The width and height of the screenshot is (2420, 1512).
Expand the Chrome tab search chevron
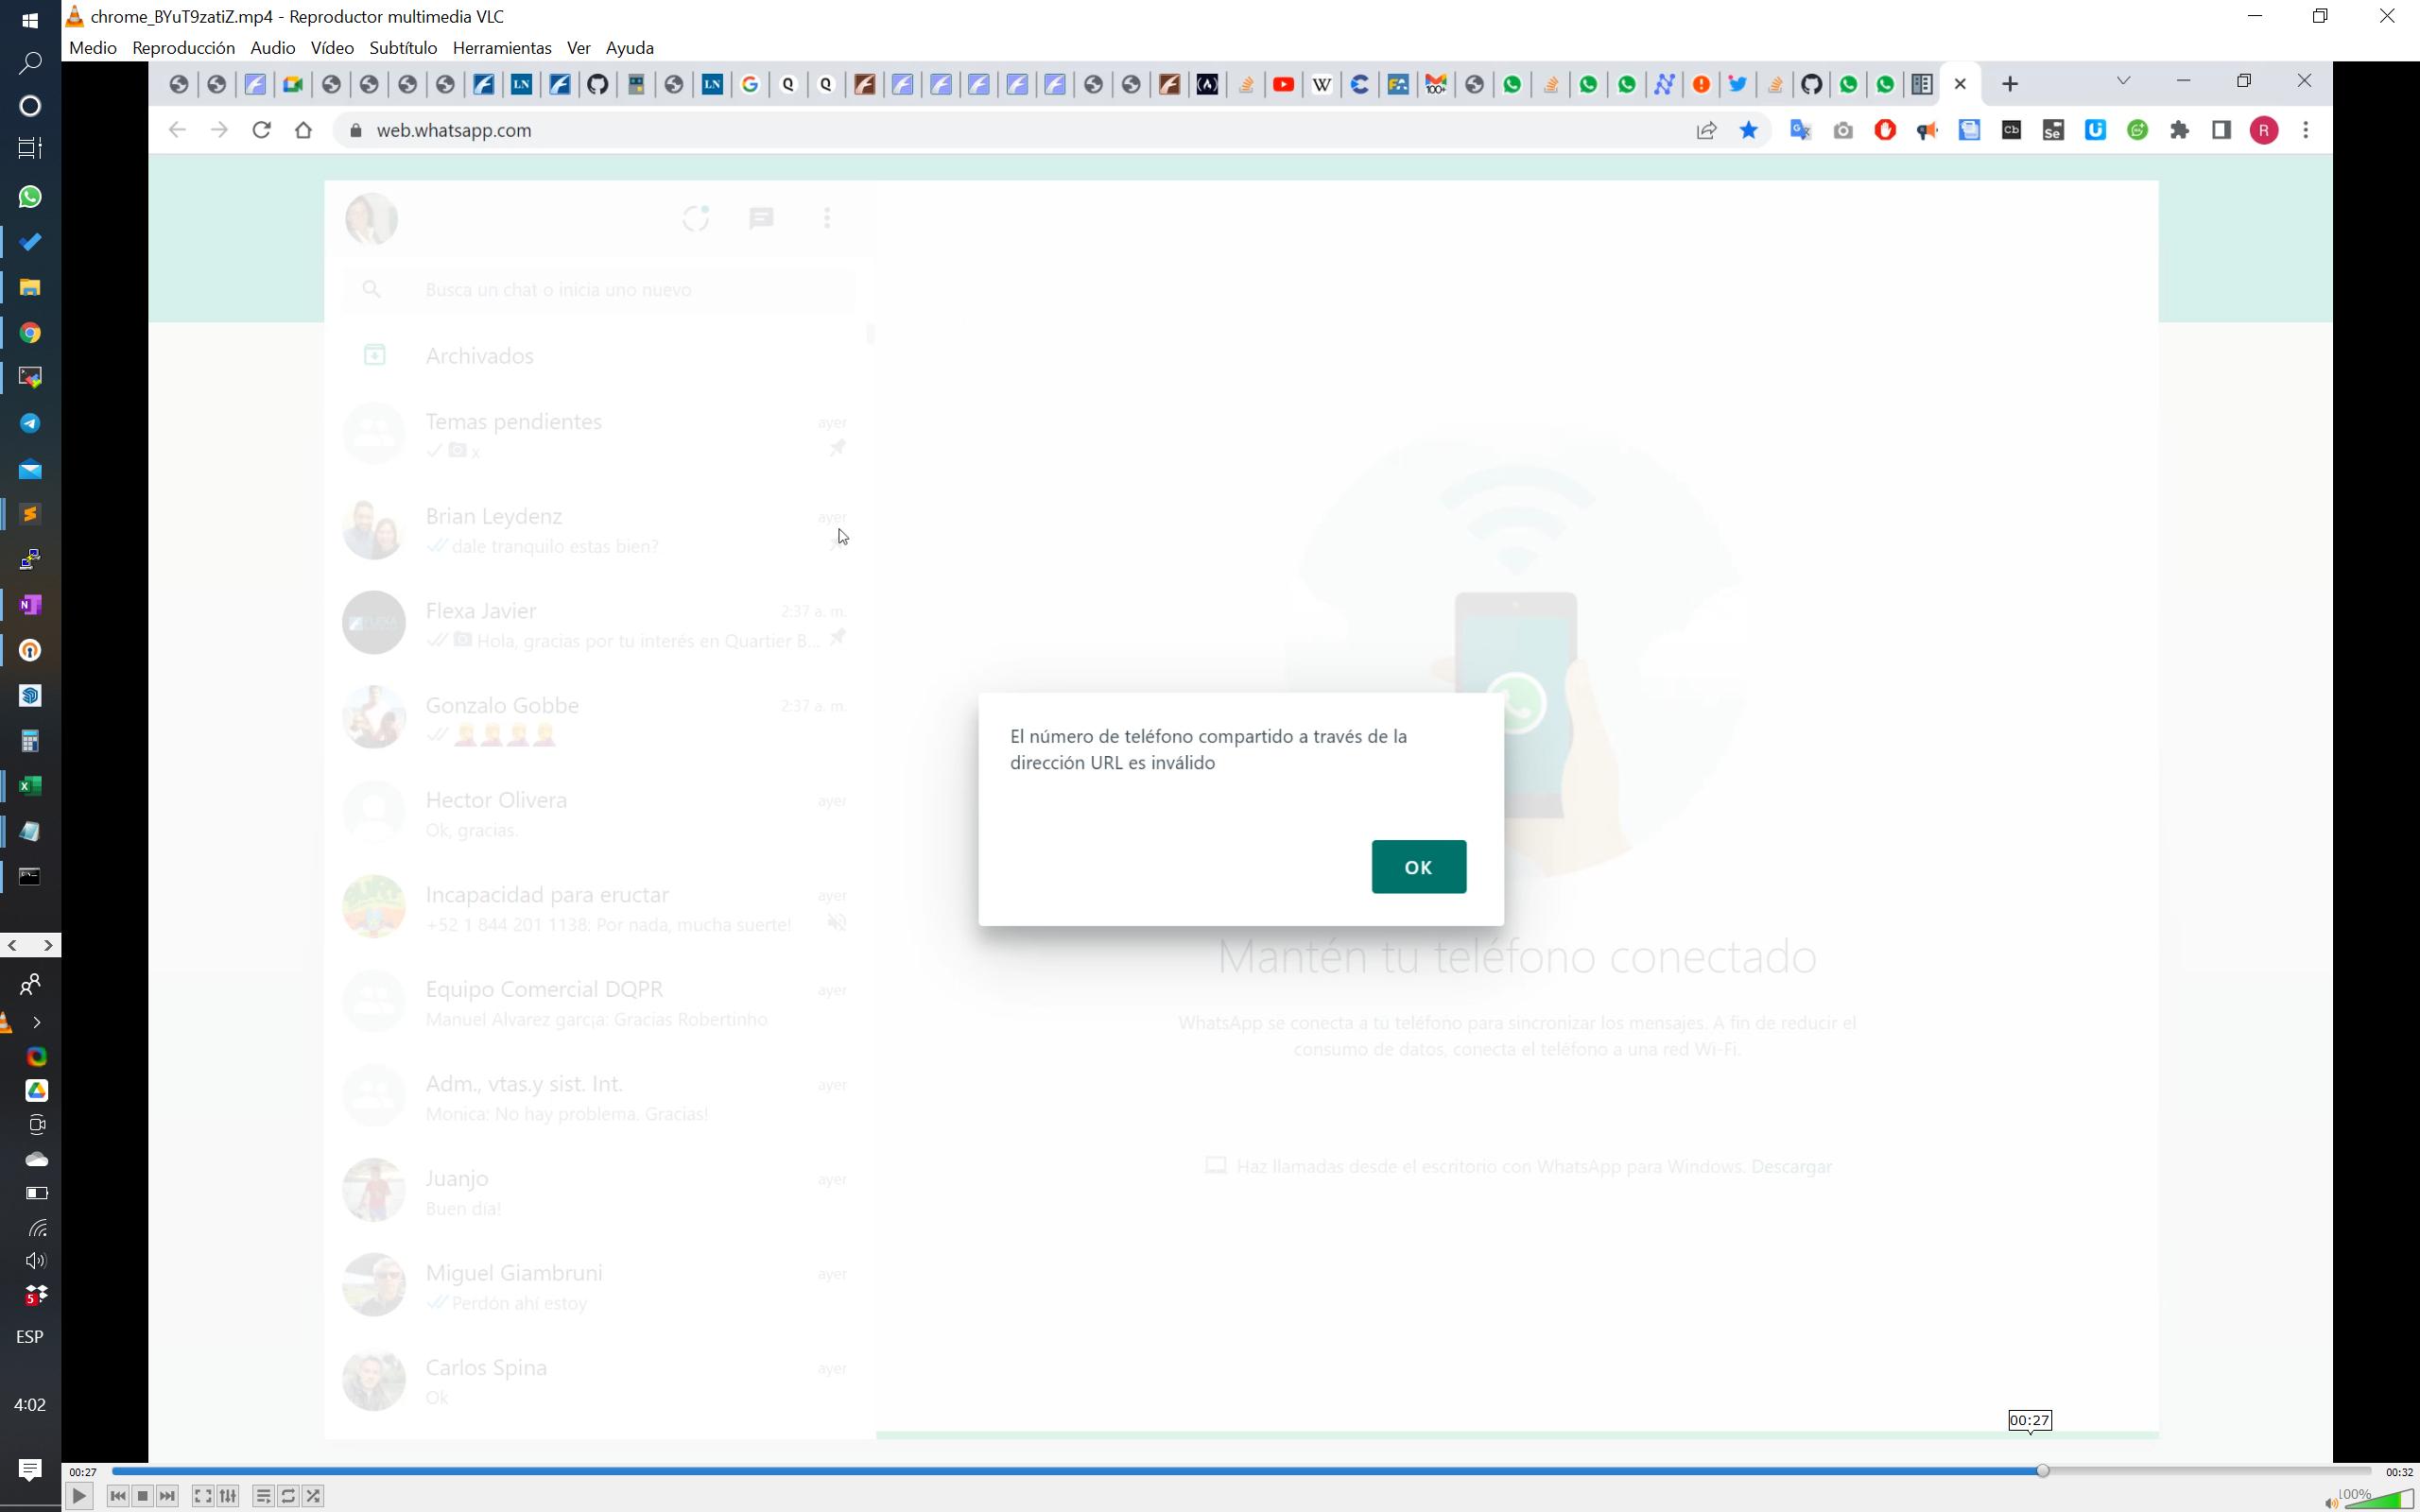pos(2123,81)
